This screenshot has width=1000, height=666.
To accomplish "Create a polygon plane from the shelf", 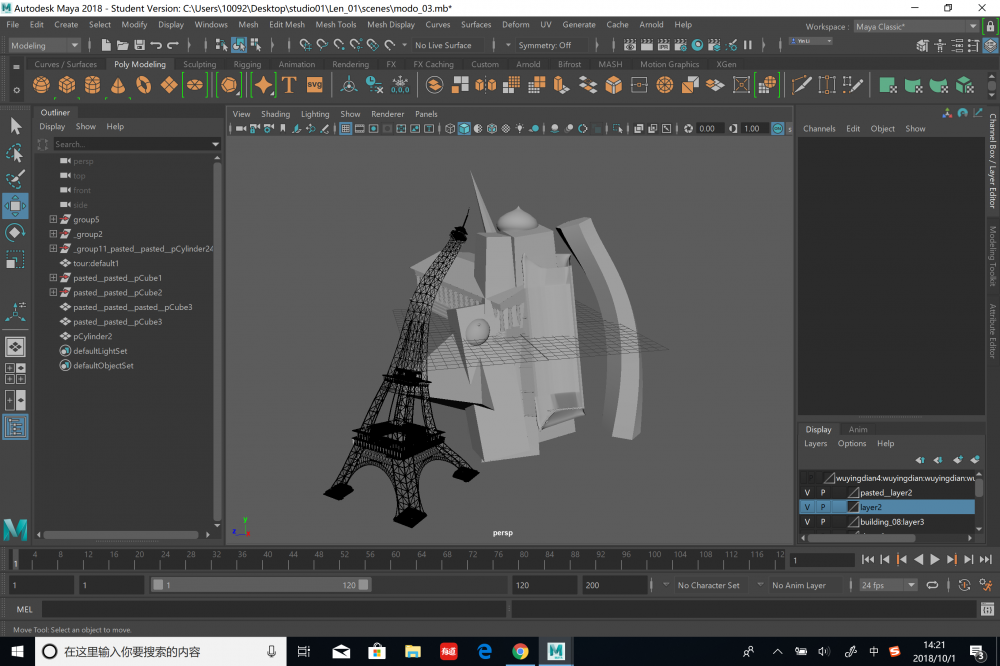I will (169, 85).
